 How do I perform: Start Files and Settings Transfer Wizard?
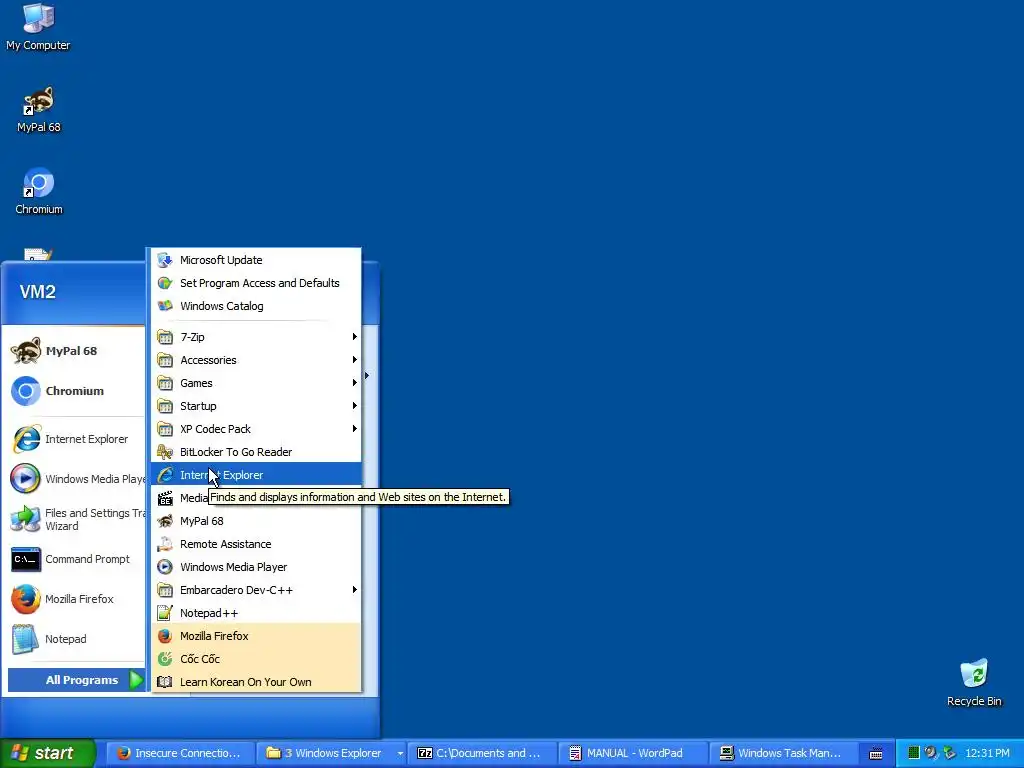tap(76, 519)
